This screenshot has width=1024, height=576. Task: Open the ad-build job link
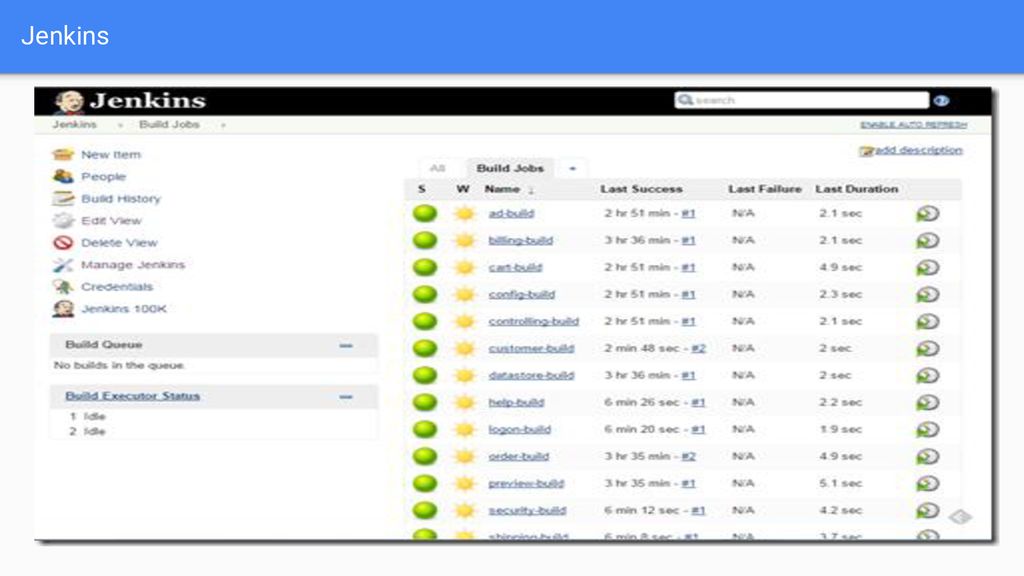[511, 214]
